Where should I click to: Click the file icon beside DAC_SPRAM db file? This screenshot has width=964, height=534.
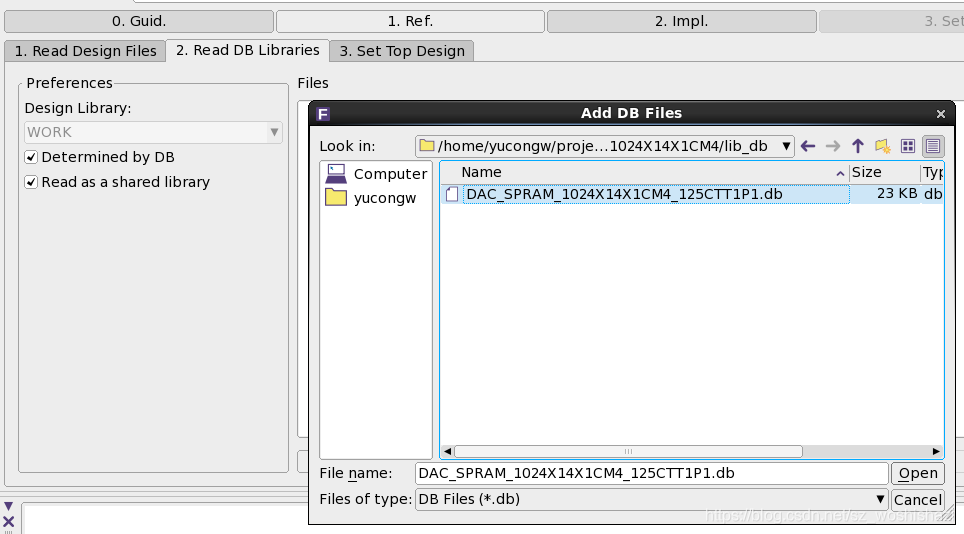click(x=452, y=194)
